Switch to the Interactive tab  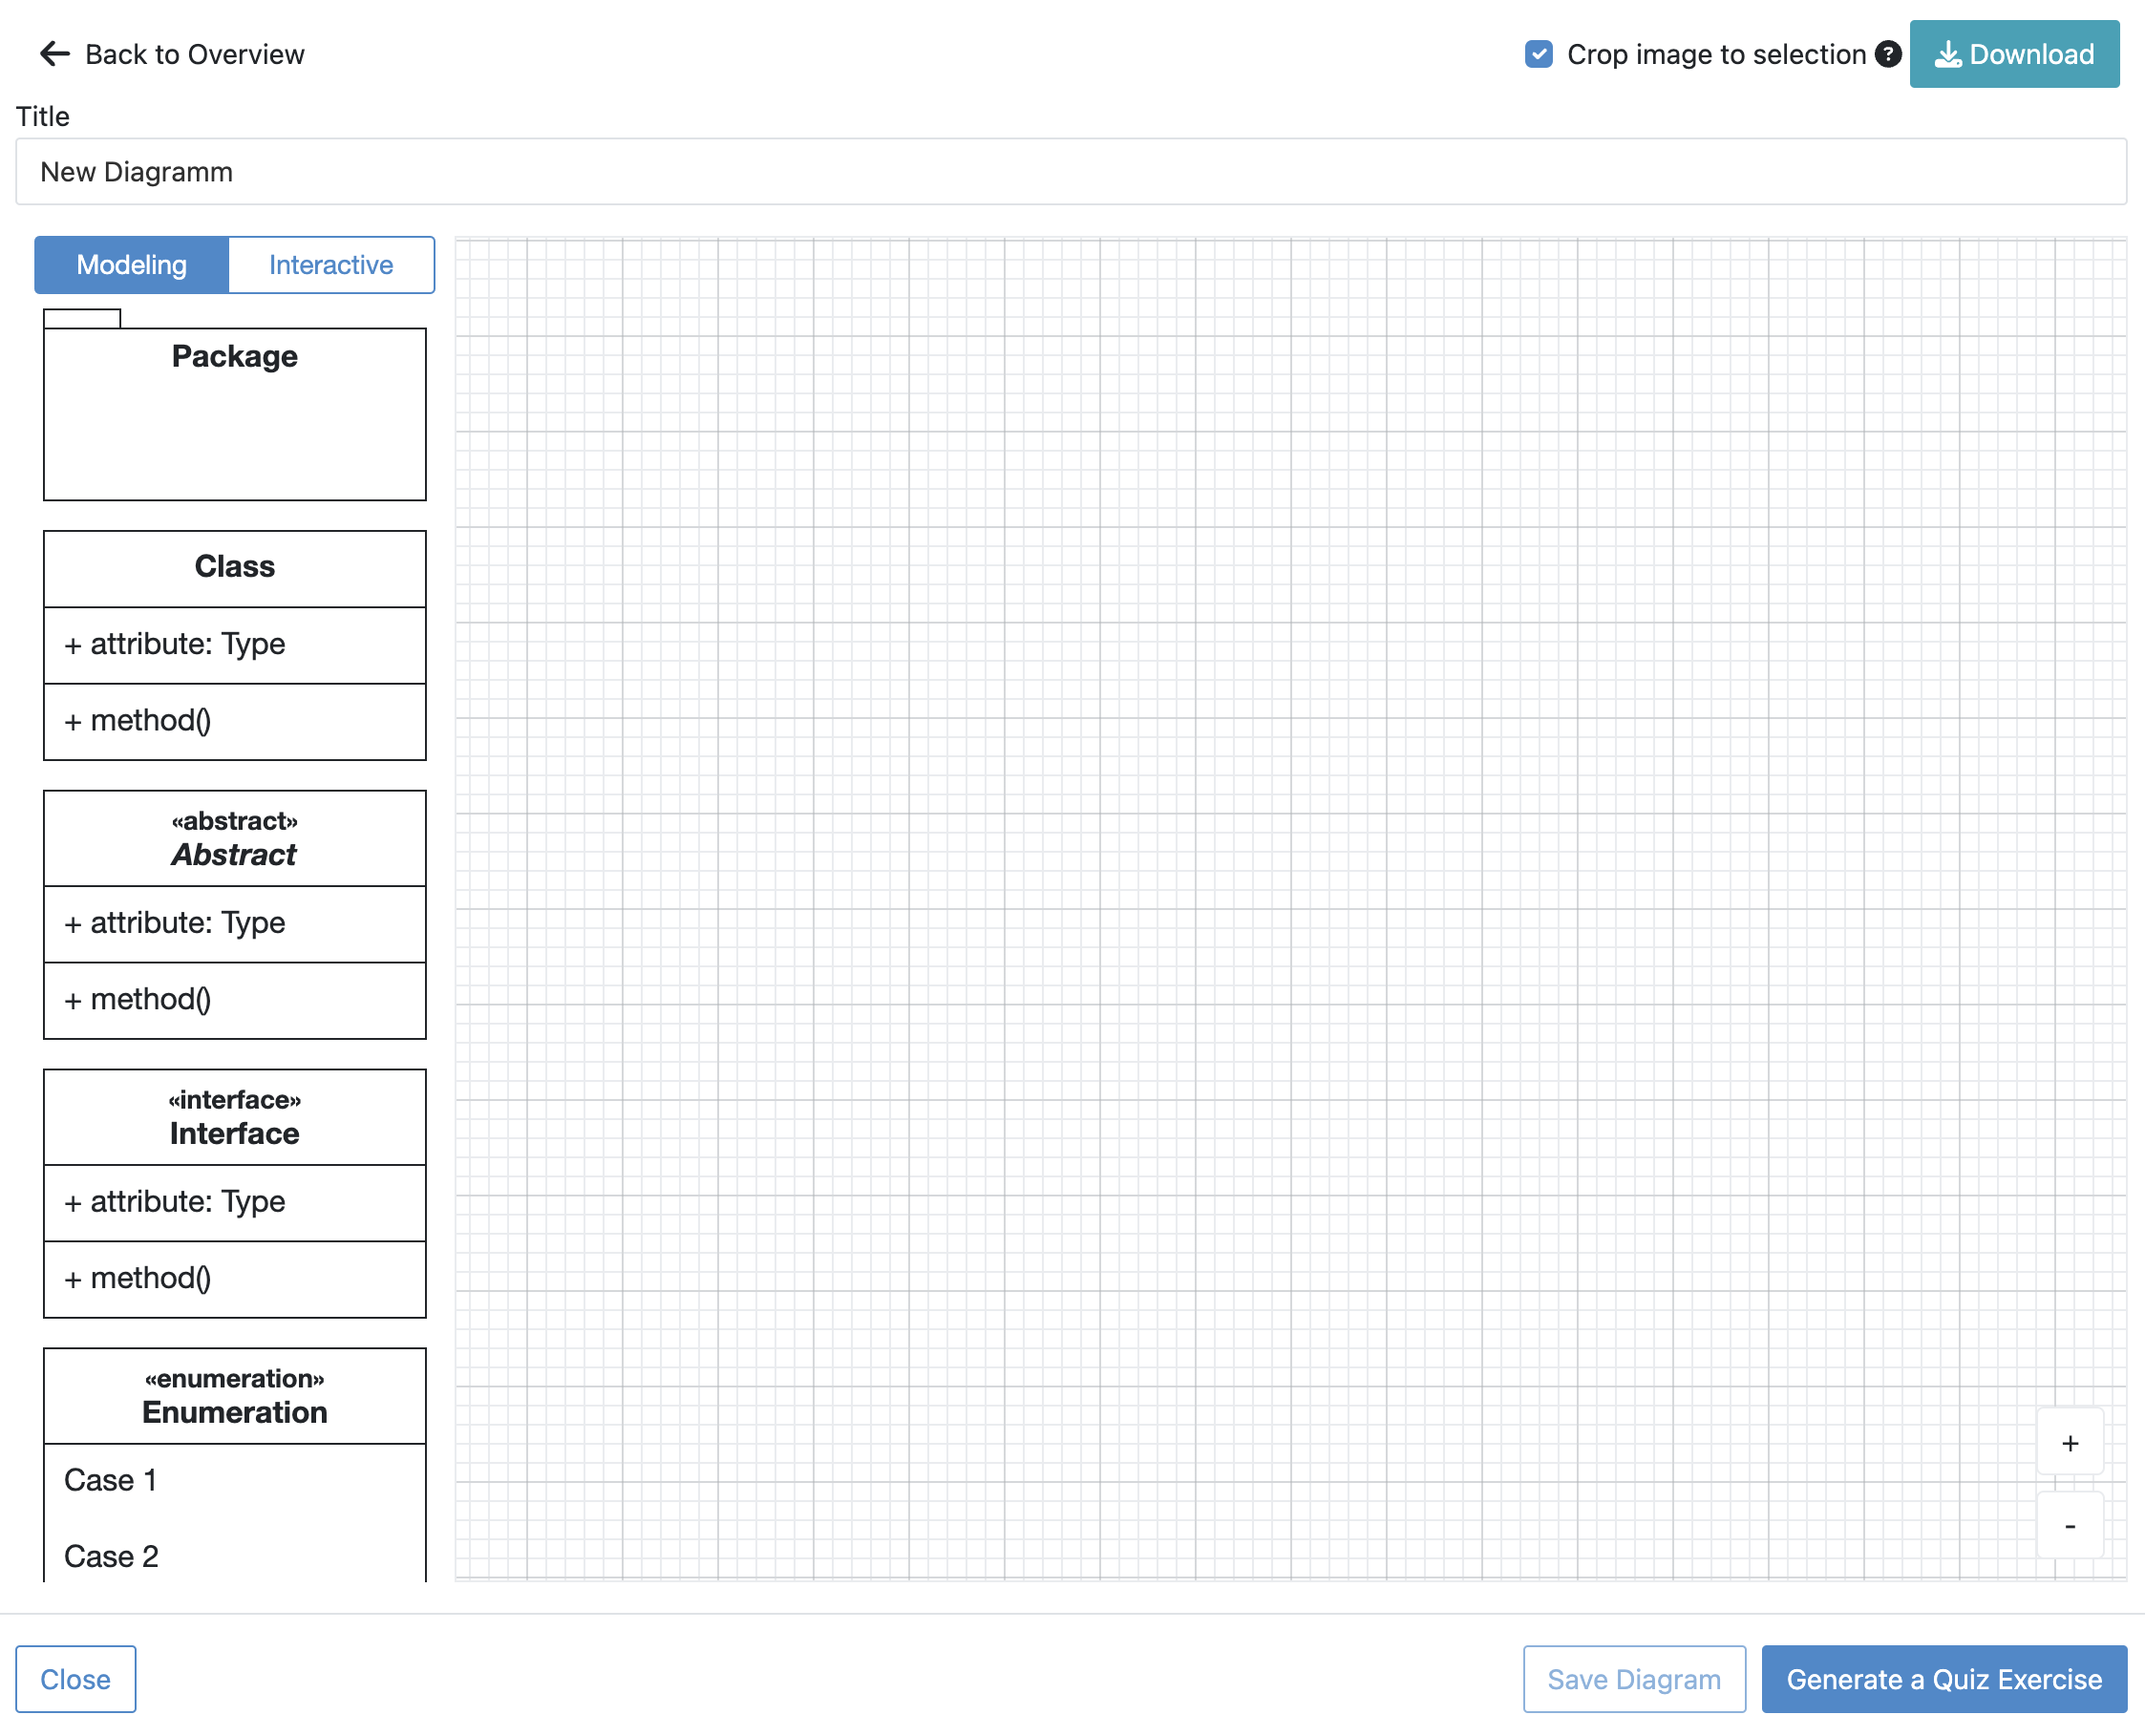(331, 265)
